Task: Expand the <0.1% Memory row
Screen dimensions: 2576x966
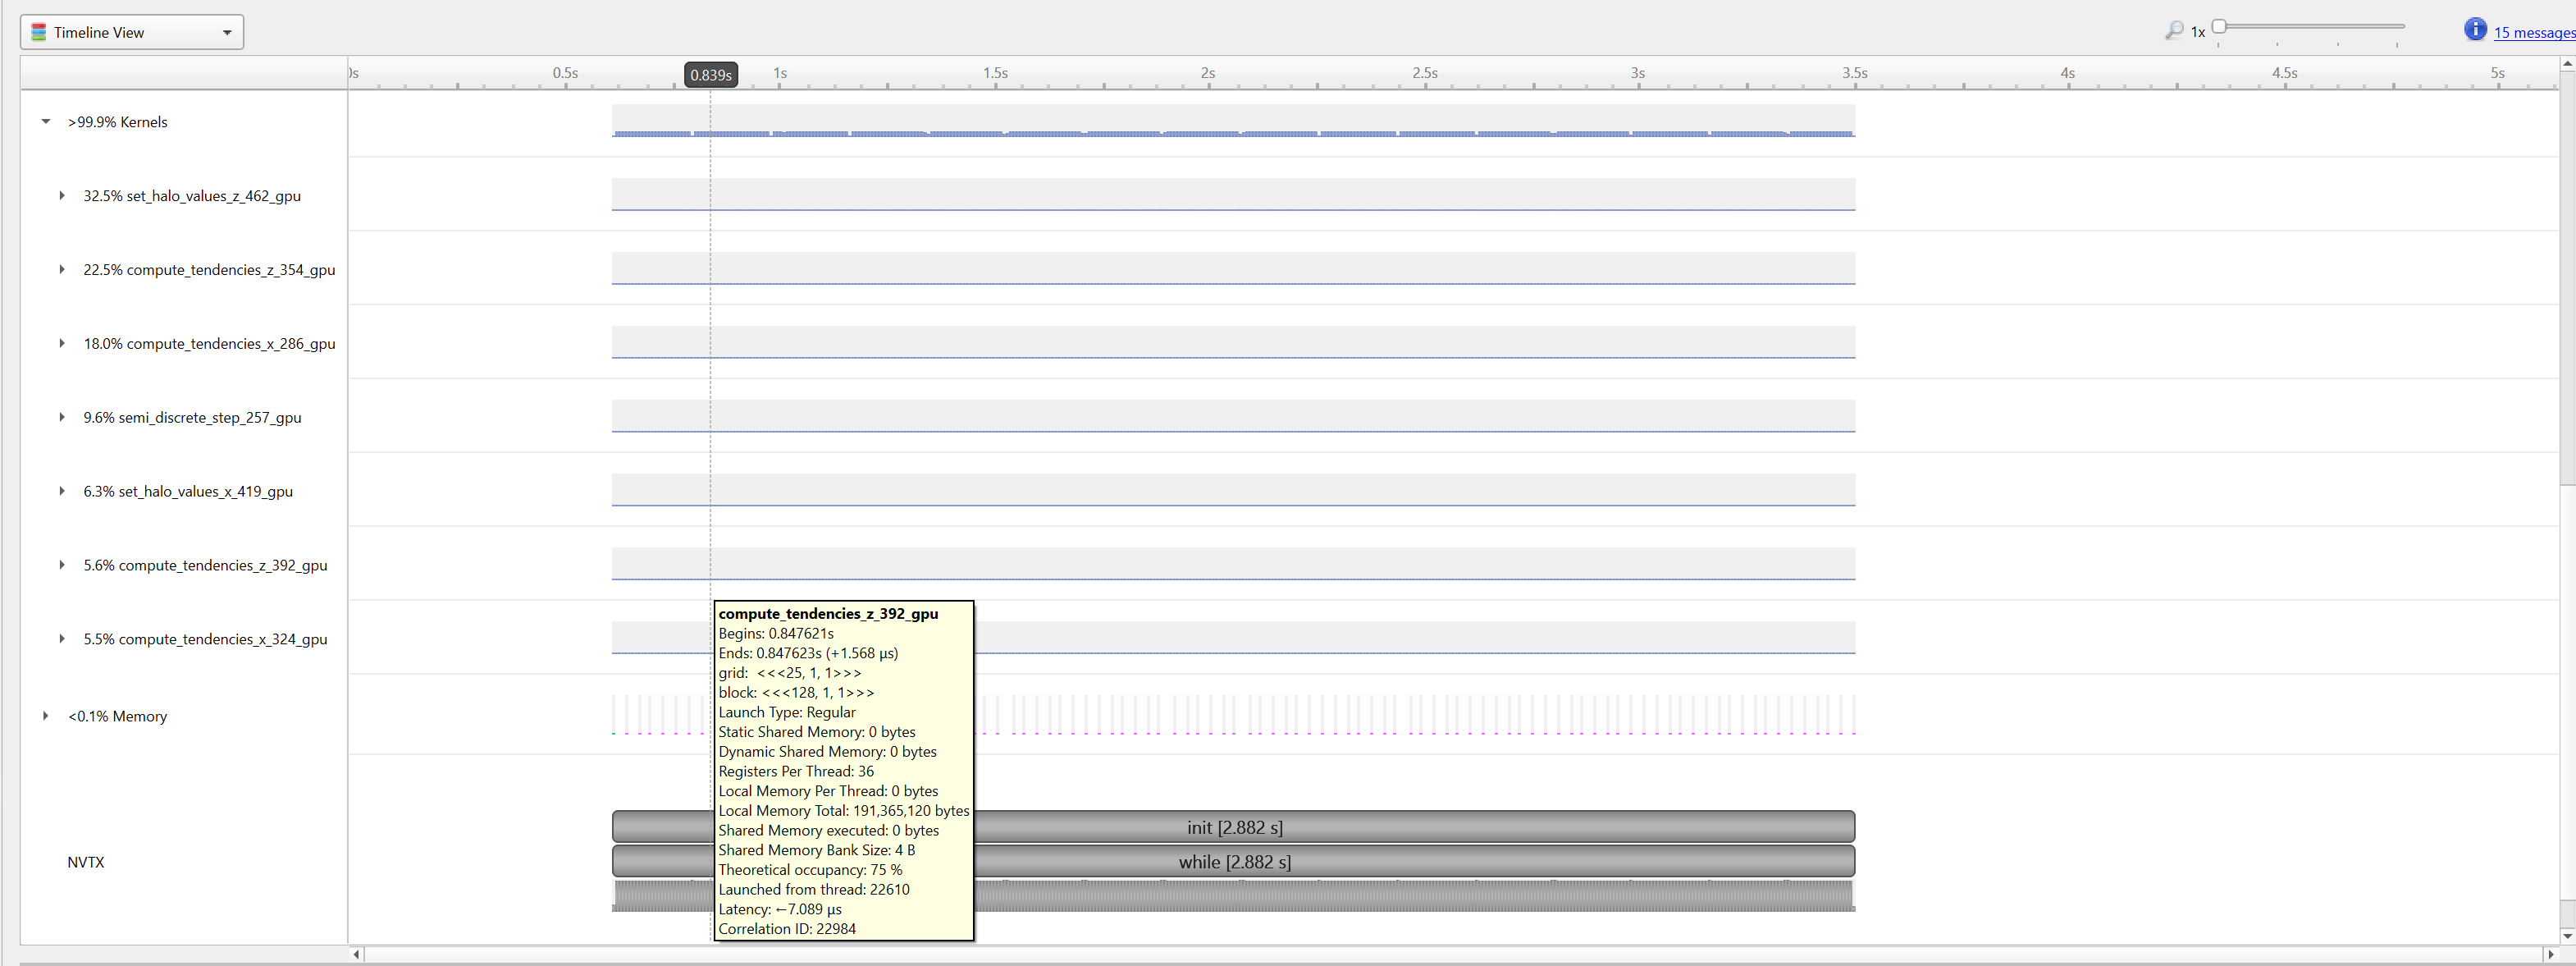Action: [x=46, y=717]
